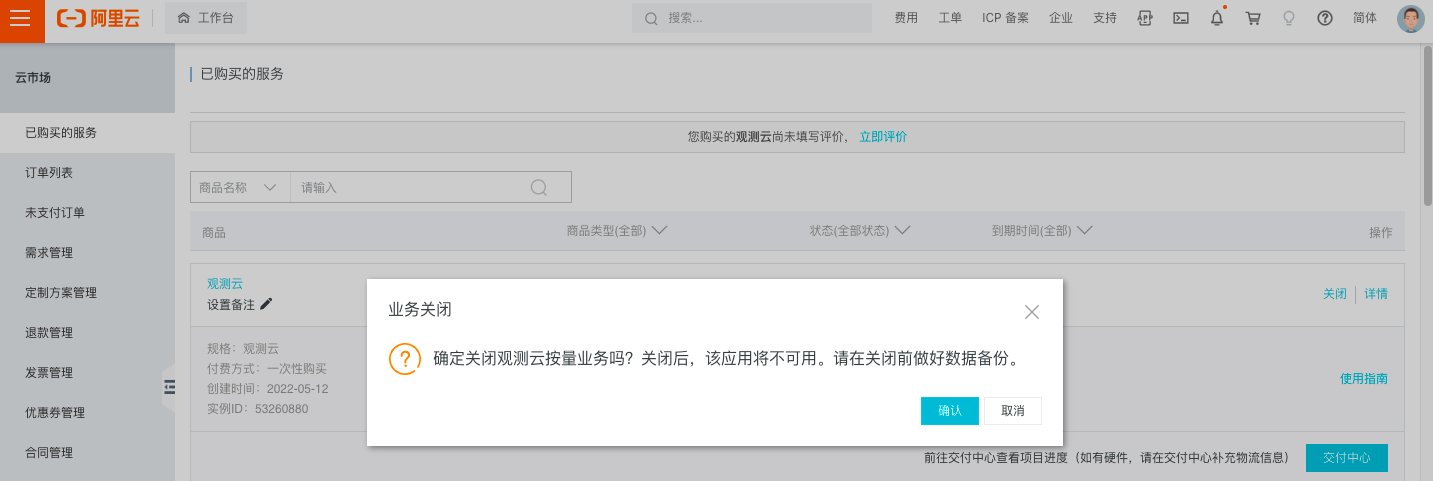Open the 工作台 workbench button

pos(205,18)
